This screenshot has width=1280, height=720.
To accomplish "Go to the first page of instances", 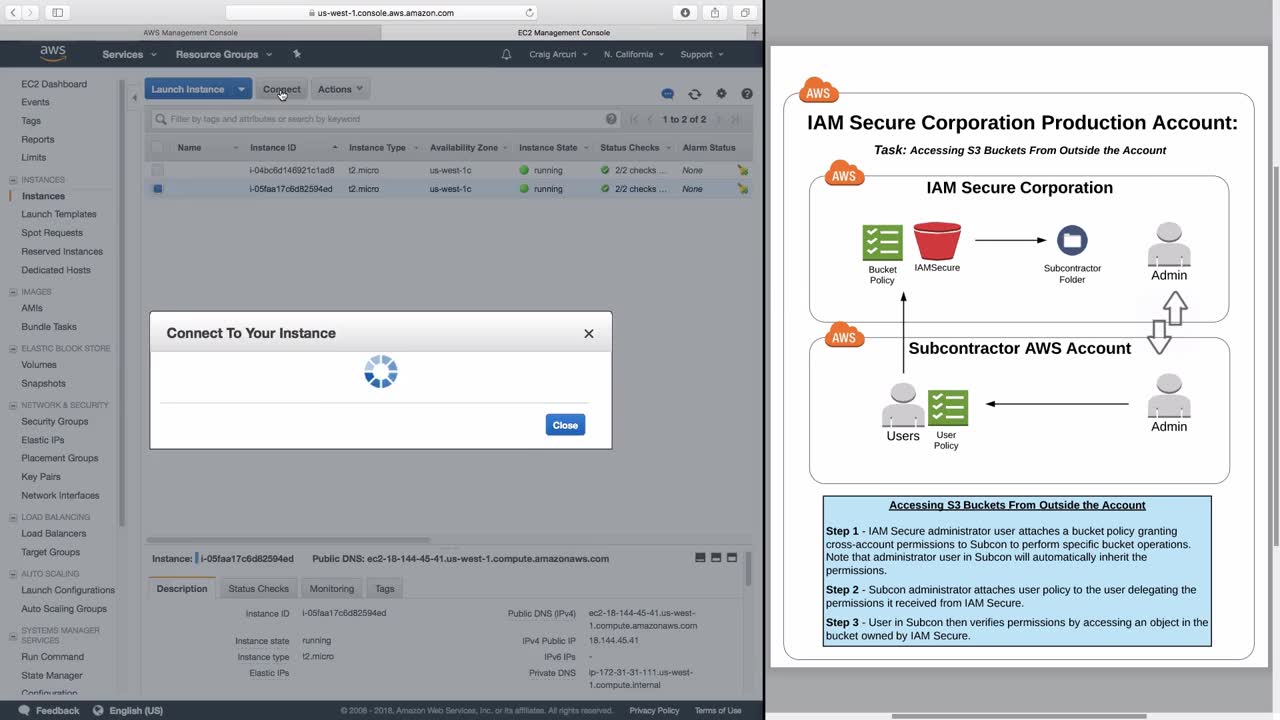I will coord(634,119).
